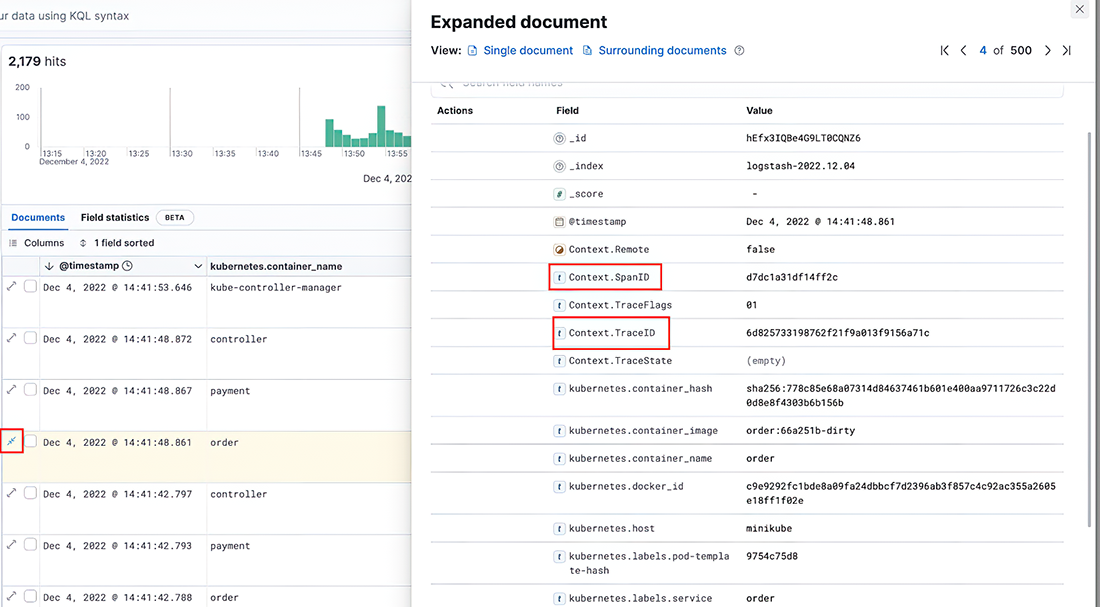
Task: Click the kubernetes.container_name column header
Action: 276,266
